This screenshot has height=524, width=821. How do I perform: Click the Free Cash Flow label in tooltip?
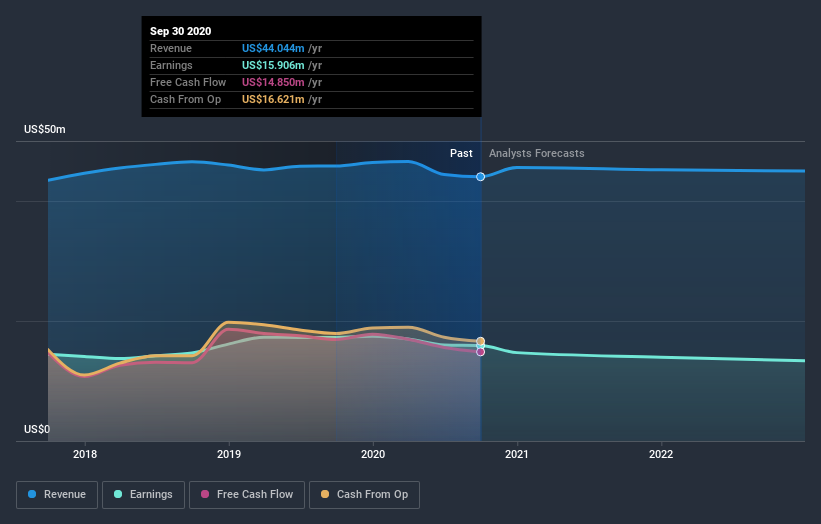coord(188,82)
